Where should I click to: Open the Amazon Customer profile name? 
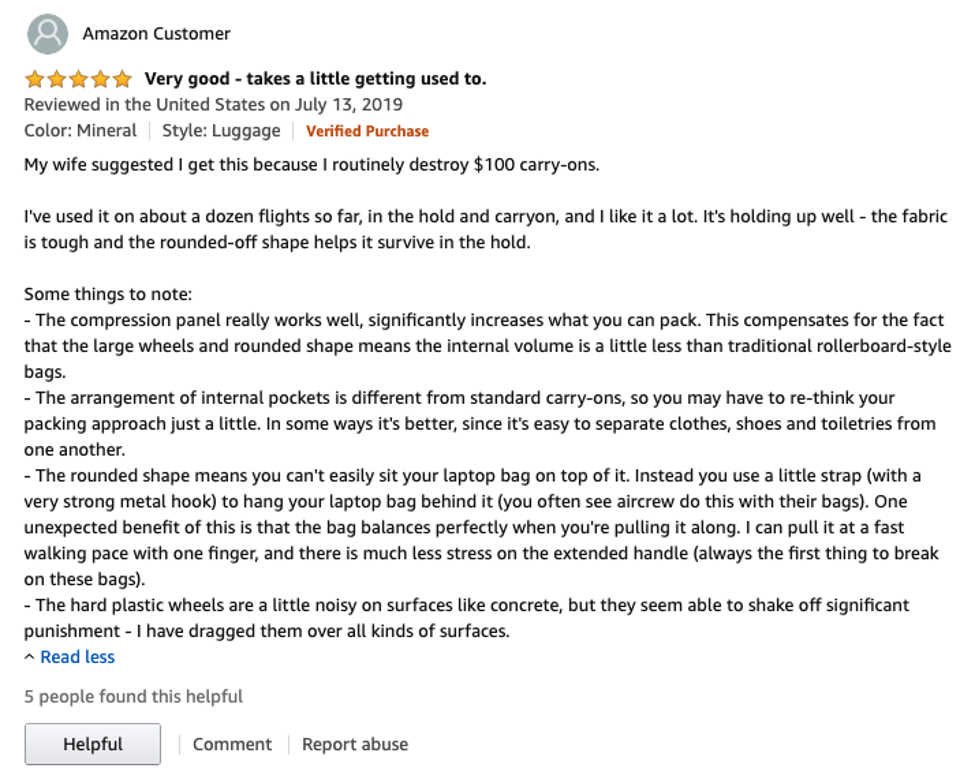point(157,34)
